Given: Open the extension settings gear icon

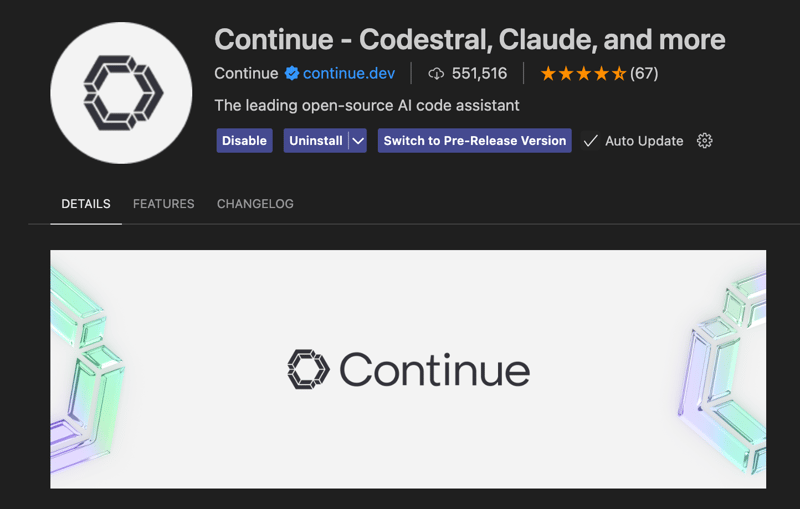Looking at the screenshot, I should [x=705, y=141].
